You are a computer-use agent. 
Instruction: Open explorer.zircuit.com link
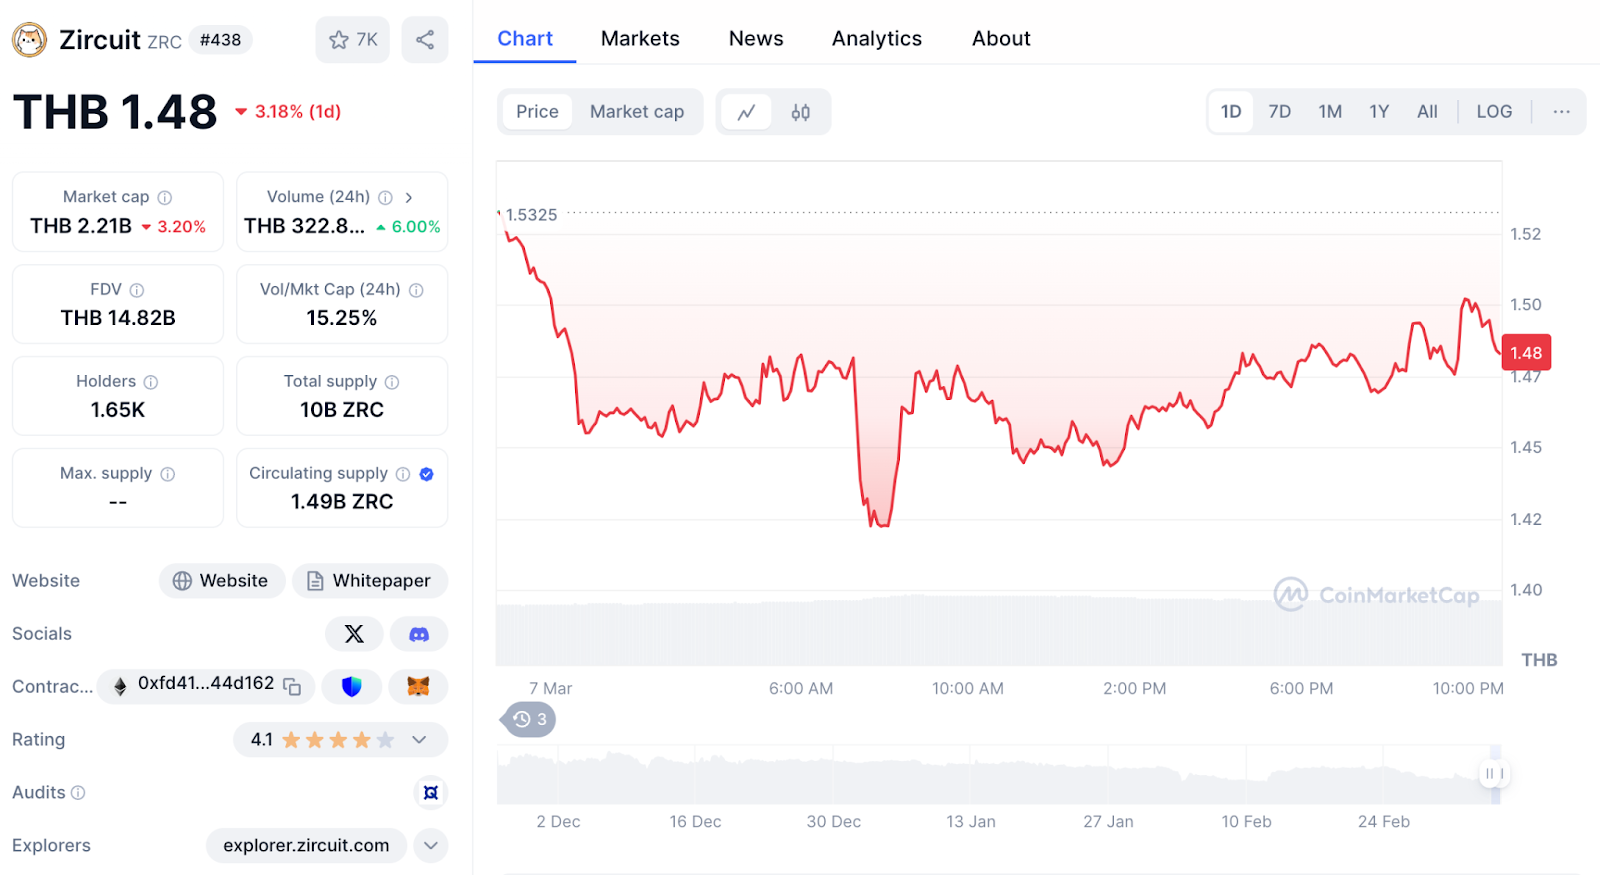(306, 846)
